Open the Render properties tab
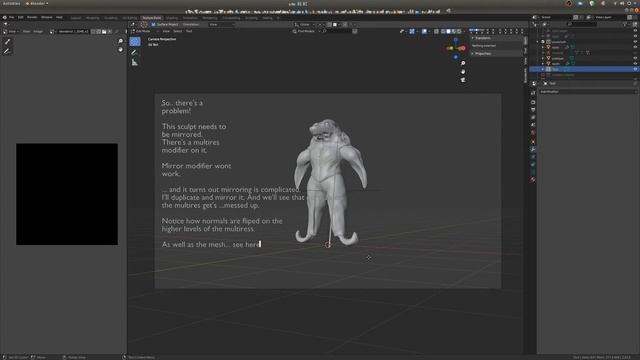This screenshot has height=360, width=640. (x=533, y=102)
